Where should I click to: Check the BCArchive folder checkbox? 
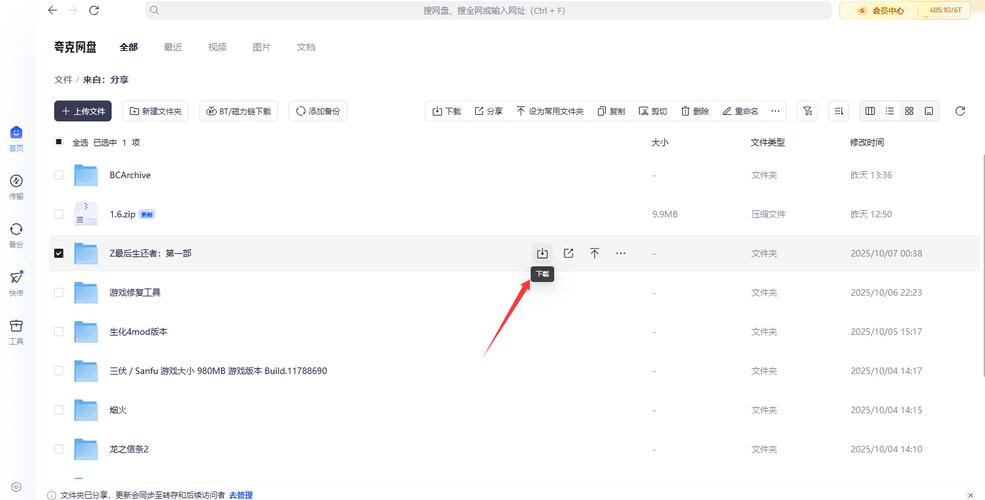pyautogui.click(x=58, y=175)
